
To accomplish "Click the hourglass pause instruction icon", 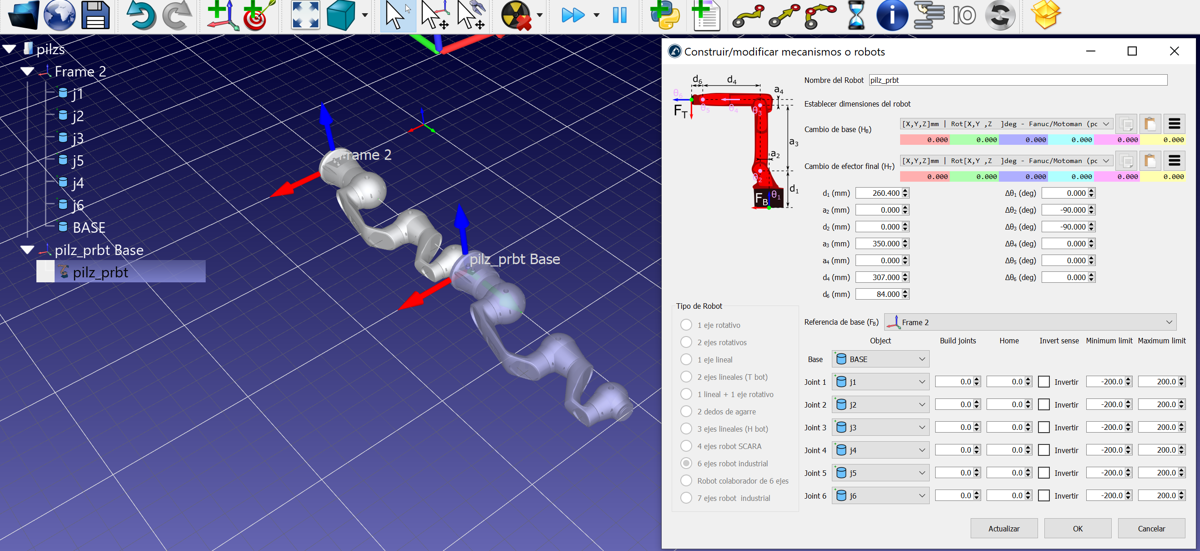I will (x=856, y=15).
